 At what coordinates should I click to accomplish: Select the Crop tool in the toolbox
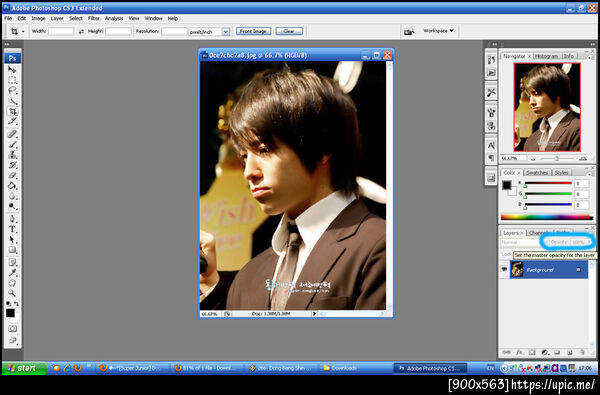click(12, 111)
